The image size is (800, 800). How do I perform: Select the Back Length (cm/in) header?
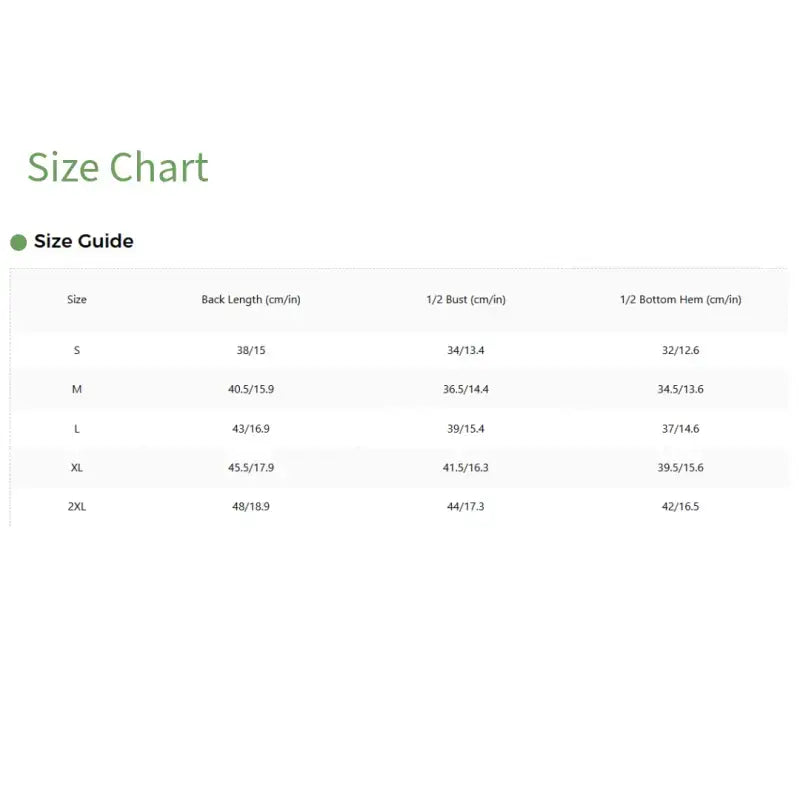click(250, 300)
